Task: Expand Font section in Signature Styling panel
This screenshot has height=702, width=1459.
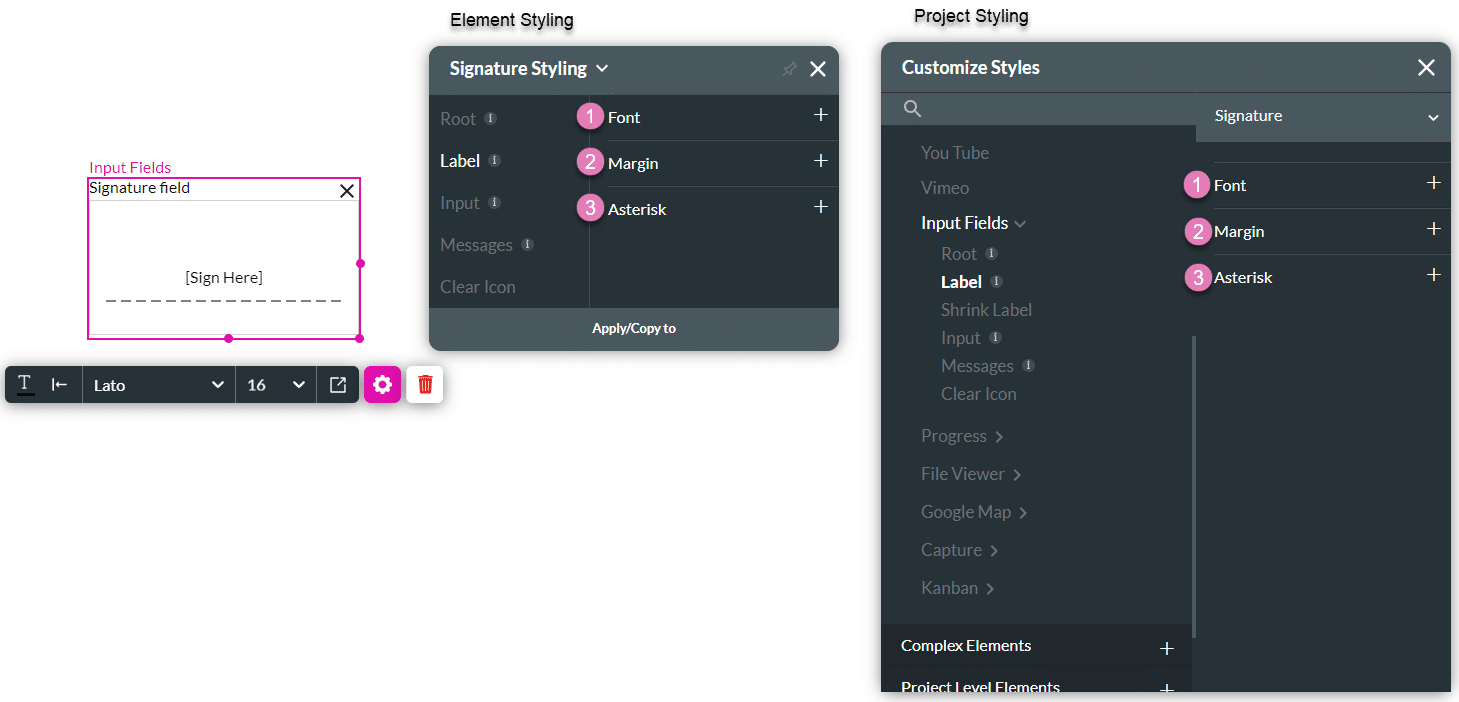Action: 820,116
